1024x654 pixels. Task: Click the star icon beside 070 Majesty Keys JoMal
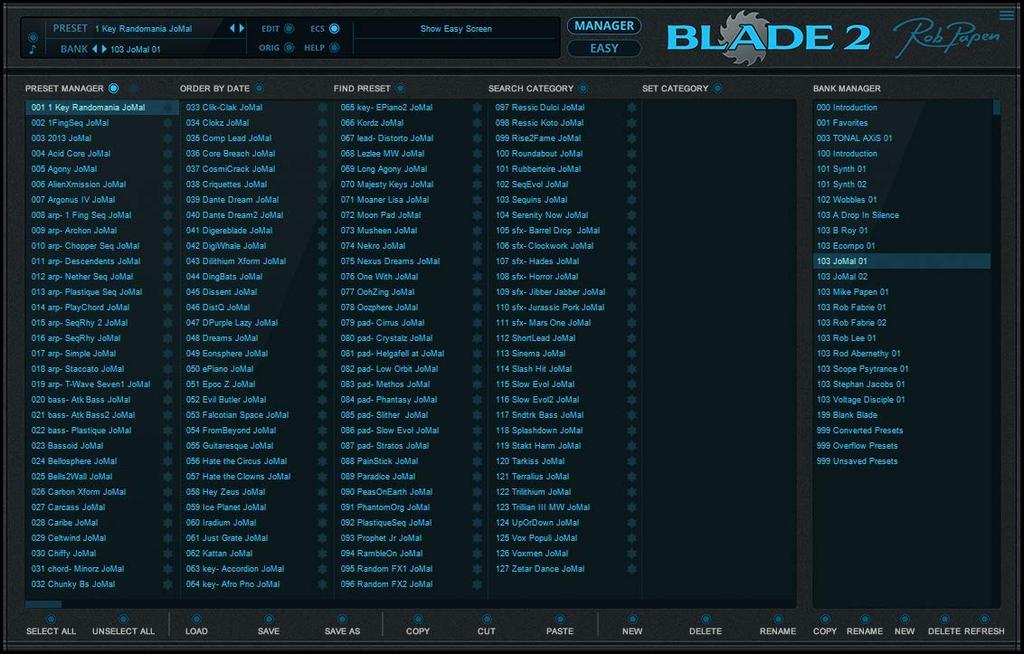point(477,184)
